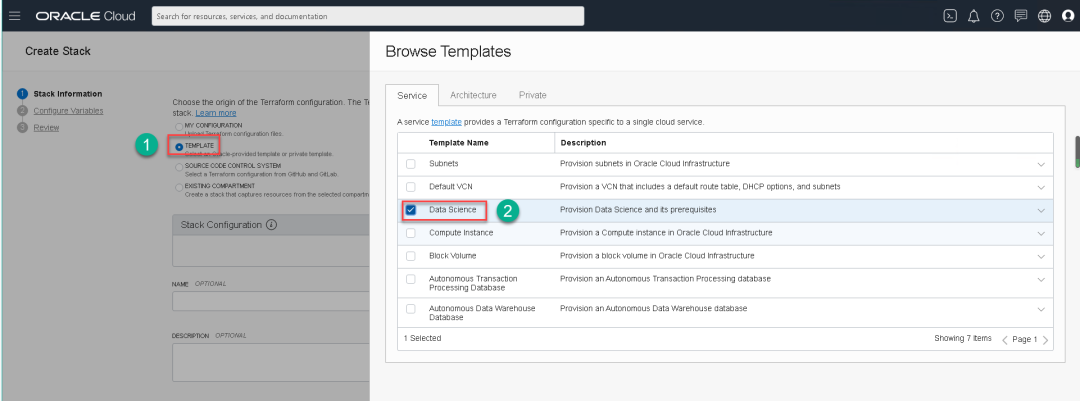Screen dimensions: 1080x401
Task: Tick the Compute Instance template checkbox
Action: 410,233
